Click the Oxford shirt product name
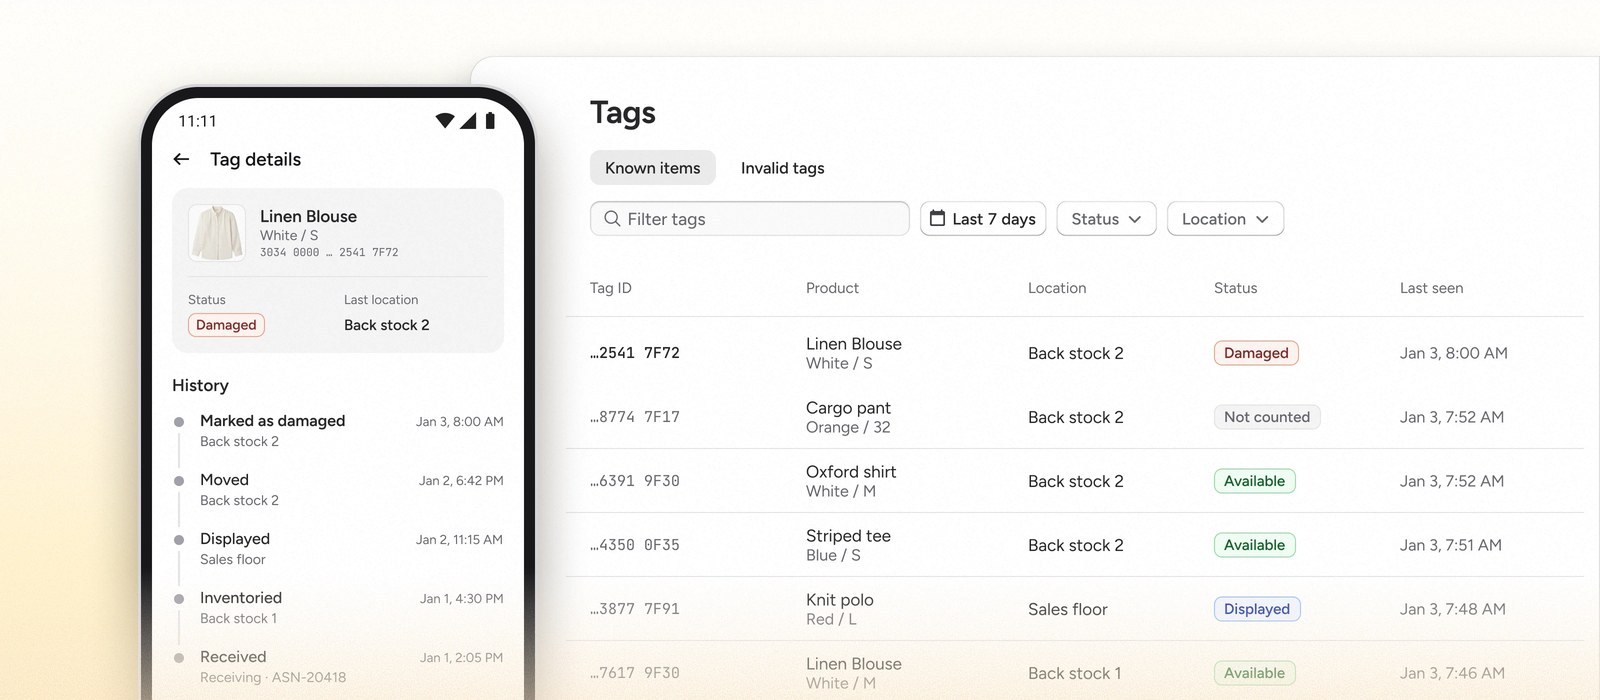 [x=851, y=472]
